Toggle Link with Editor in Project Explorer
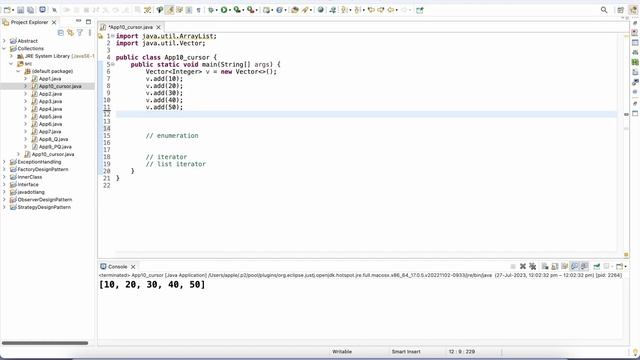The height and width of the screenshot is (360, 640). click(x=70, y=32)
